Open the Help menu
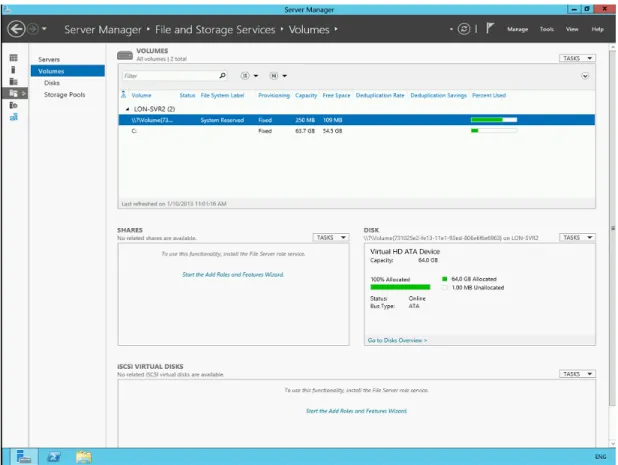618x465 pixels. coord(598,29)
